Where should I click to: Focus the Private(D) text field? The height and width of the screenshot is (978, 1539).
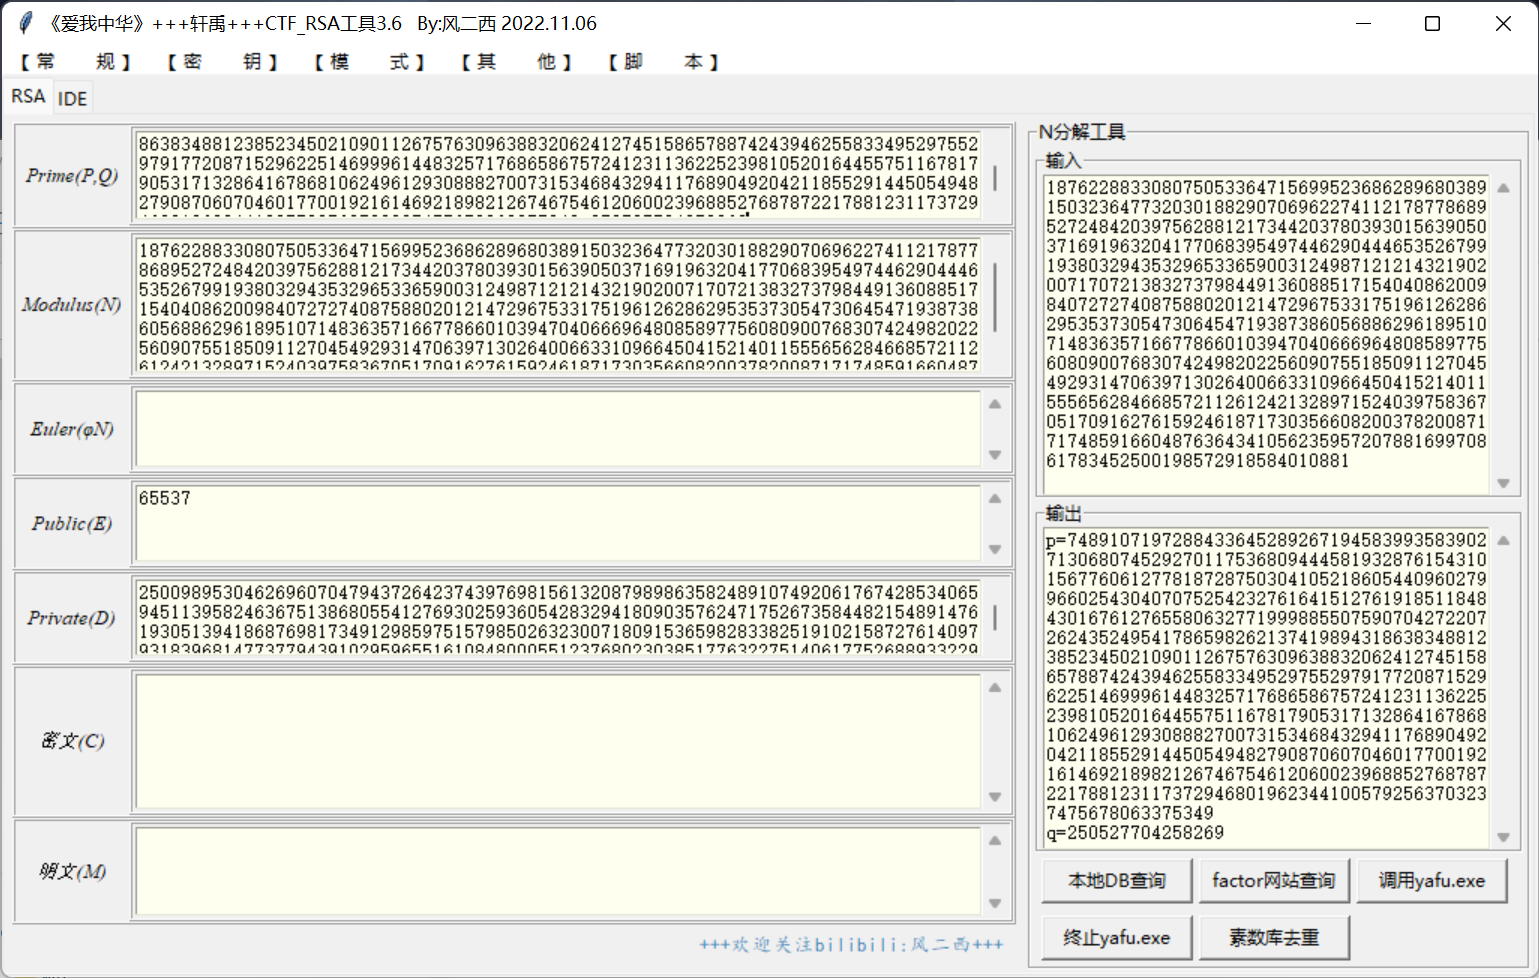pyautogui.click(x=557, y=617)
